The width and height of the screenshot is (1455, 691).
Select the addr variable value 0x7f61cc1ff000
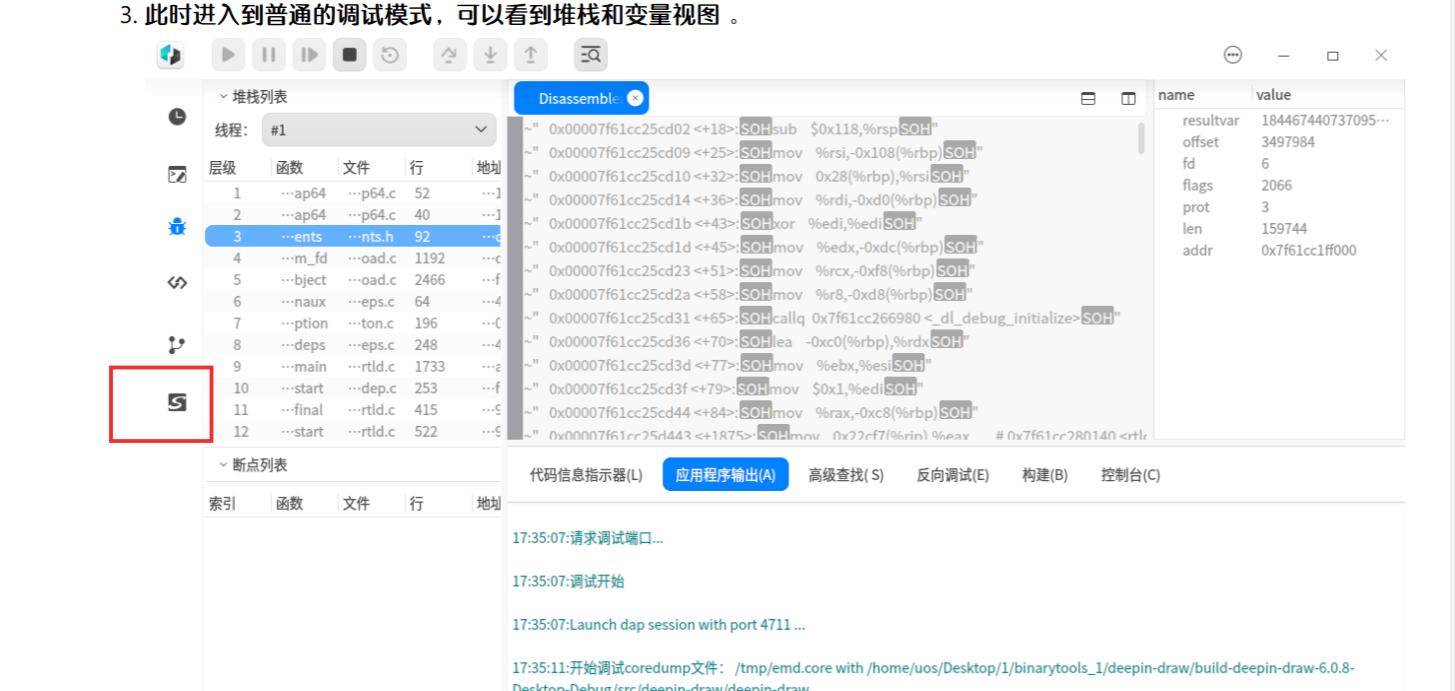coord(1309,251)
